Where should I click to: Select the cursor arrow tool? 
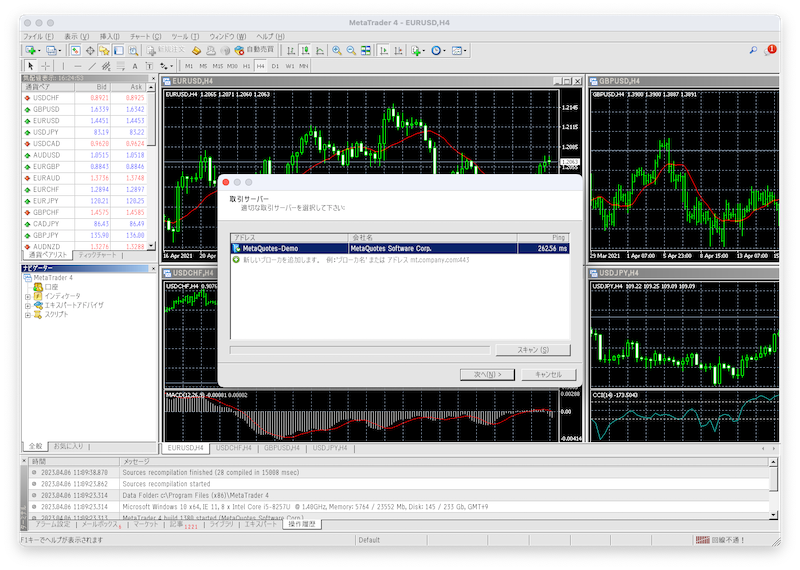[x=31, y=66]
